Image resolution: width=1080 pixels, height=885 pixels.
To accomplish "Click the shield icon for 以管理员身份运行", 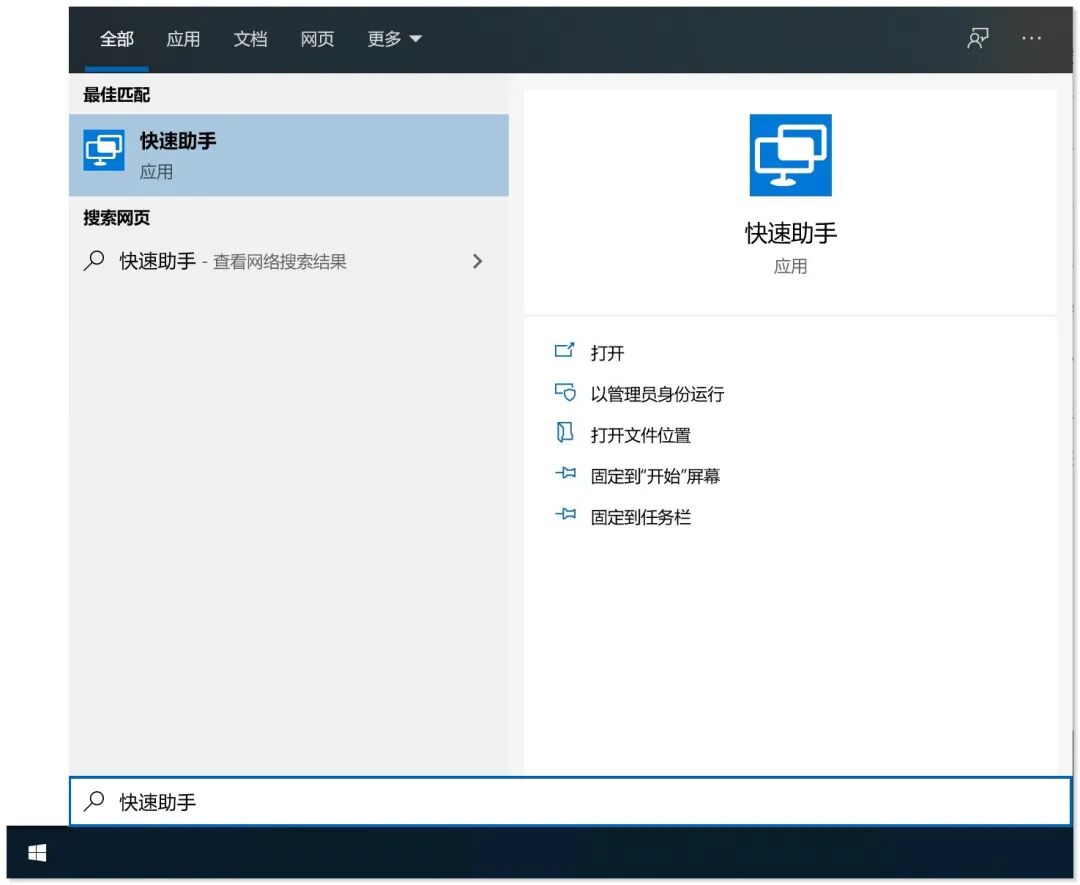I will click(565, 393).
